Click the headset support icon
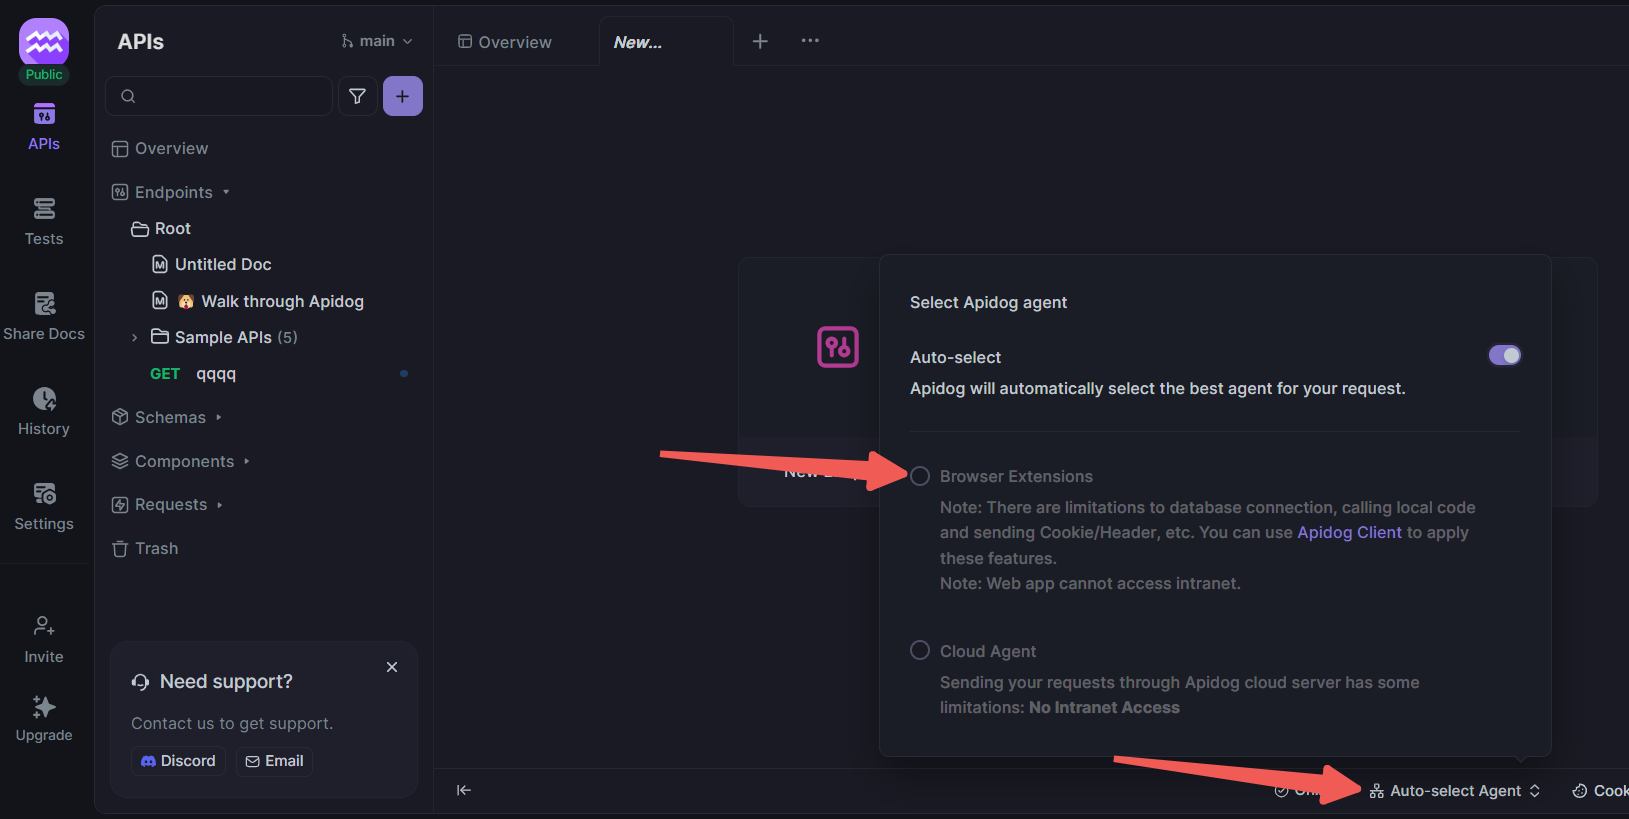Image resolution: width=1629 pixels, height=819 pixels. [x=140, y=681]
